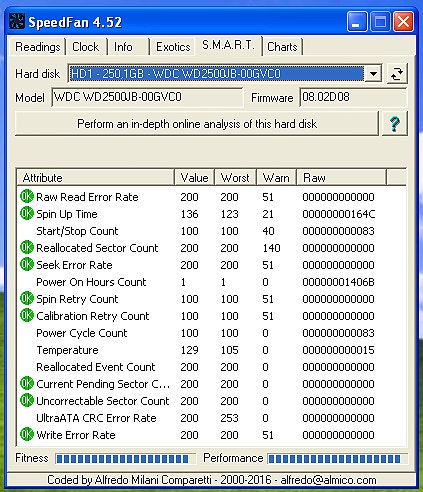Select the HD1 WDC hard disk combo box
The width and height of the screenshot is (423, 492).
pyautogui.click(x=225, y=74)
